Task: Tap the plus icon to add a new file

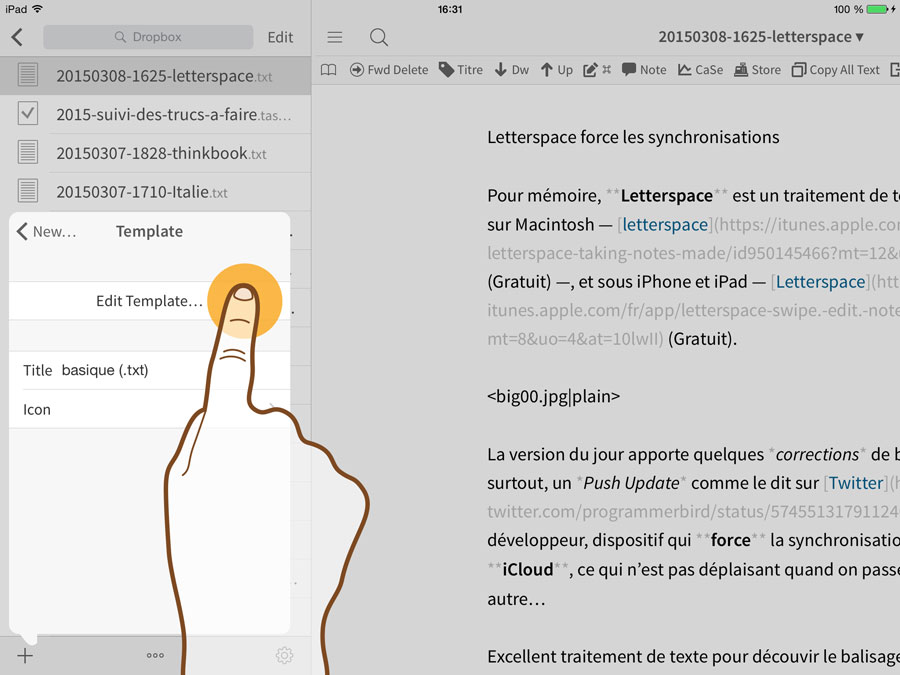Action: (x=25, y=655)
